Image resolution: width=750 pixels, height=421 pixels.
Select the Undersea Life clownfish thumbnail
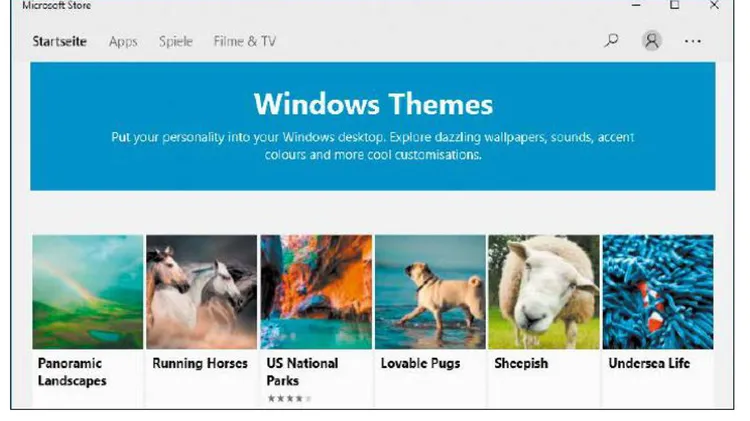click(658, 292)
